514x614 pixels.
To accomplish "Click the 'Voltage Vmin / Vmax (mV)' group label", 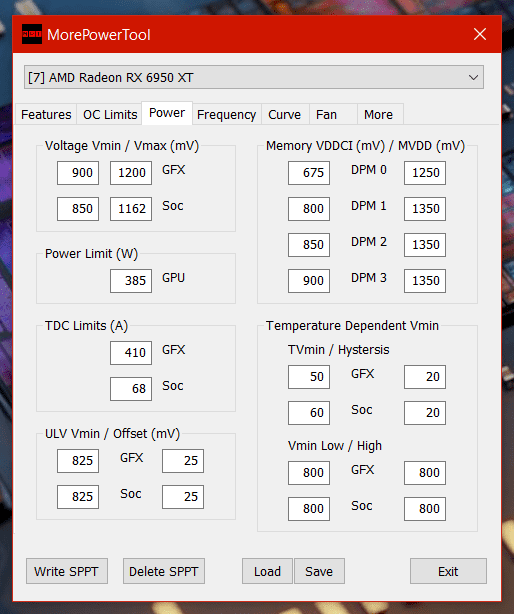I will [x=122, y=146].
